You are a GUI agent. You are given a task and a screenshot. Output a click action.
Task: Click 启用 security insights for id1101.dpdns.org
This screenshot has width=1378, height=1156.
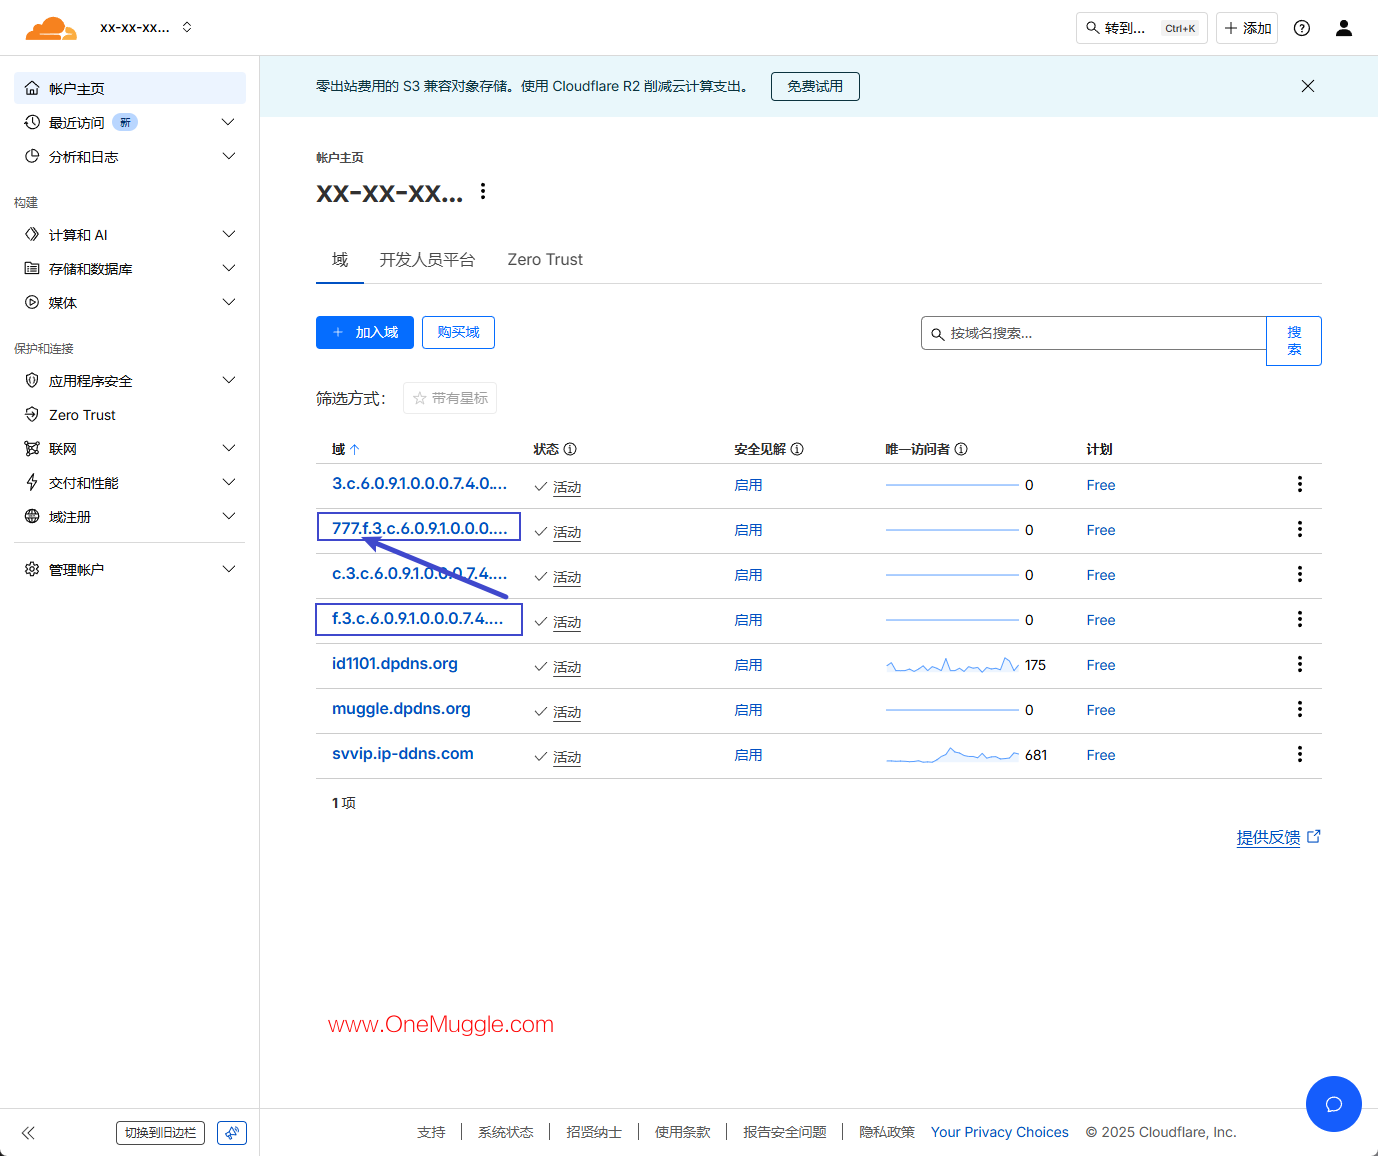click(748, 665)
